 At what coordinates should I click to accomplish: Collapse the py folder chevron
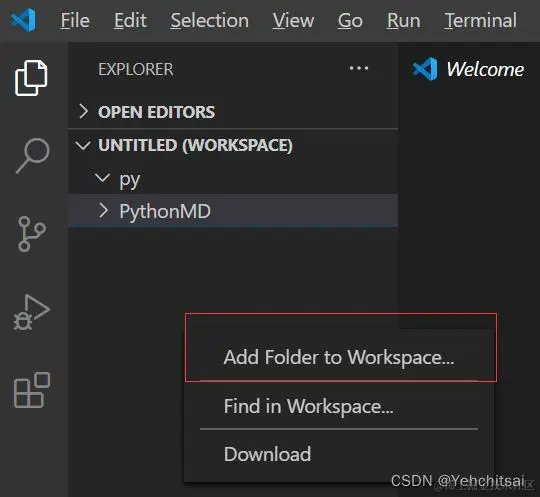(x=102, y=178)
